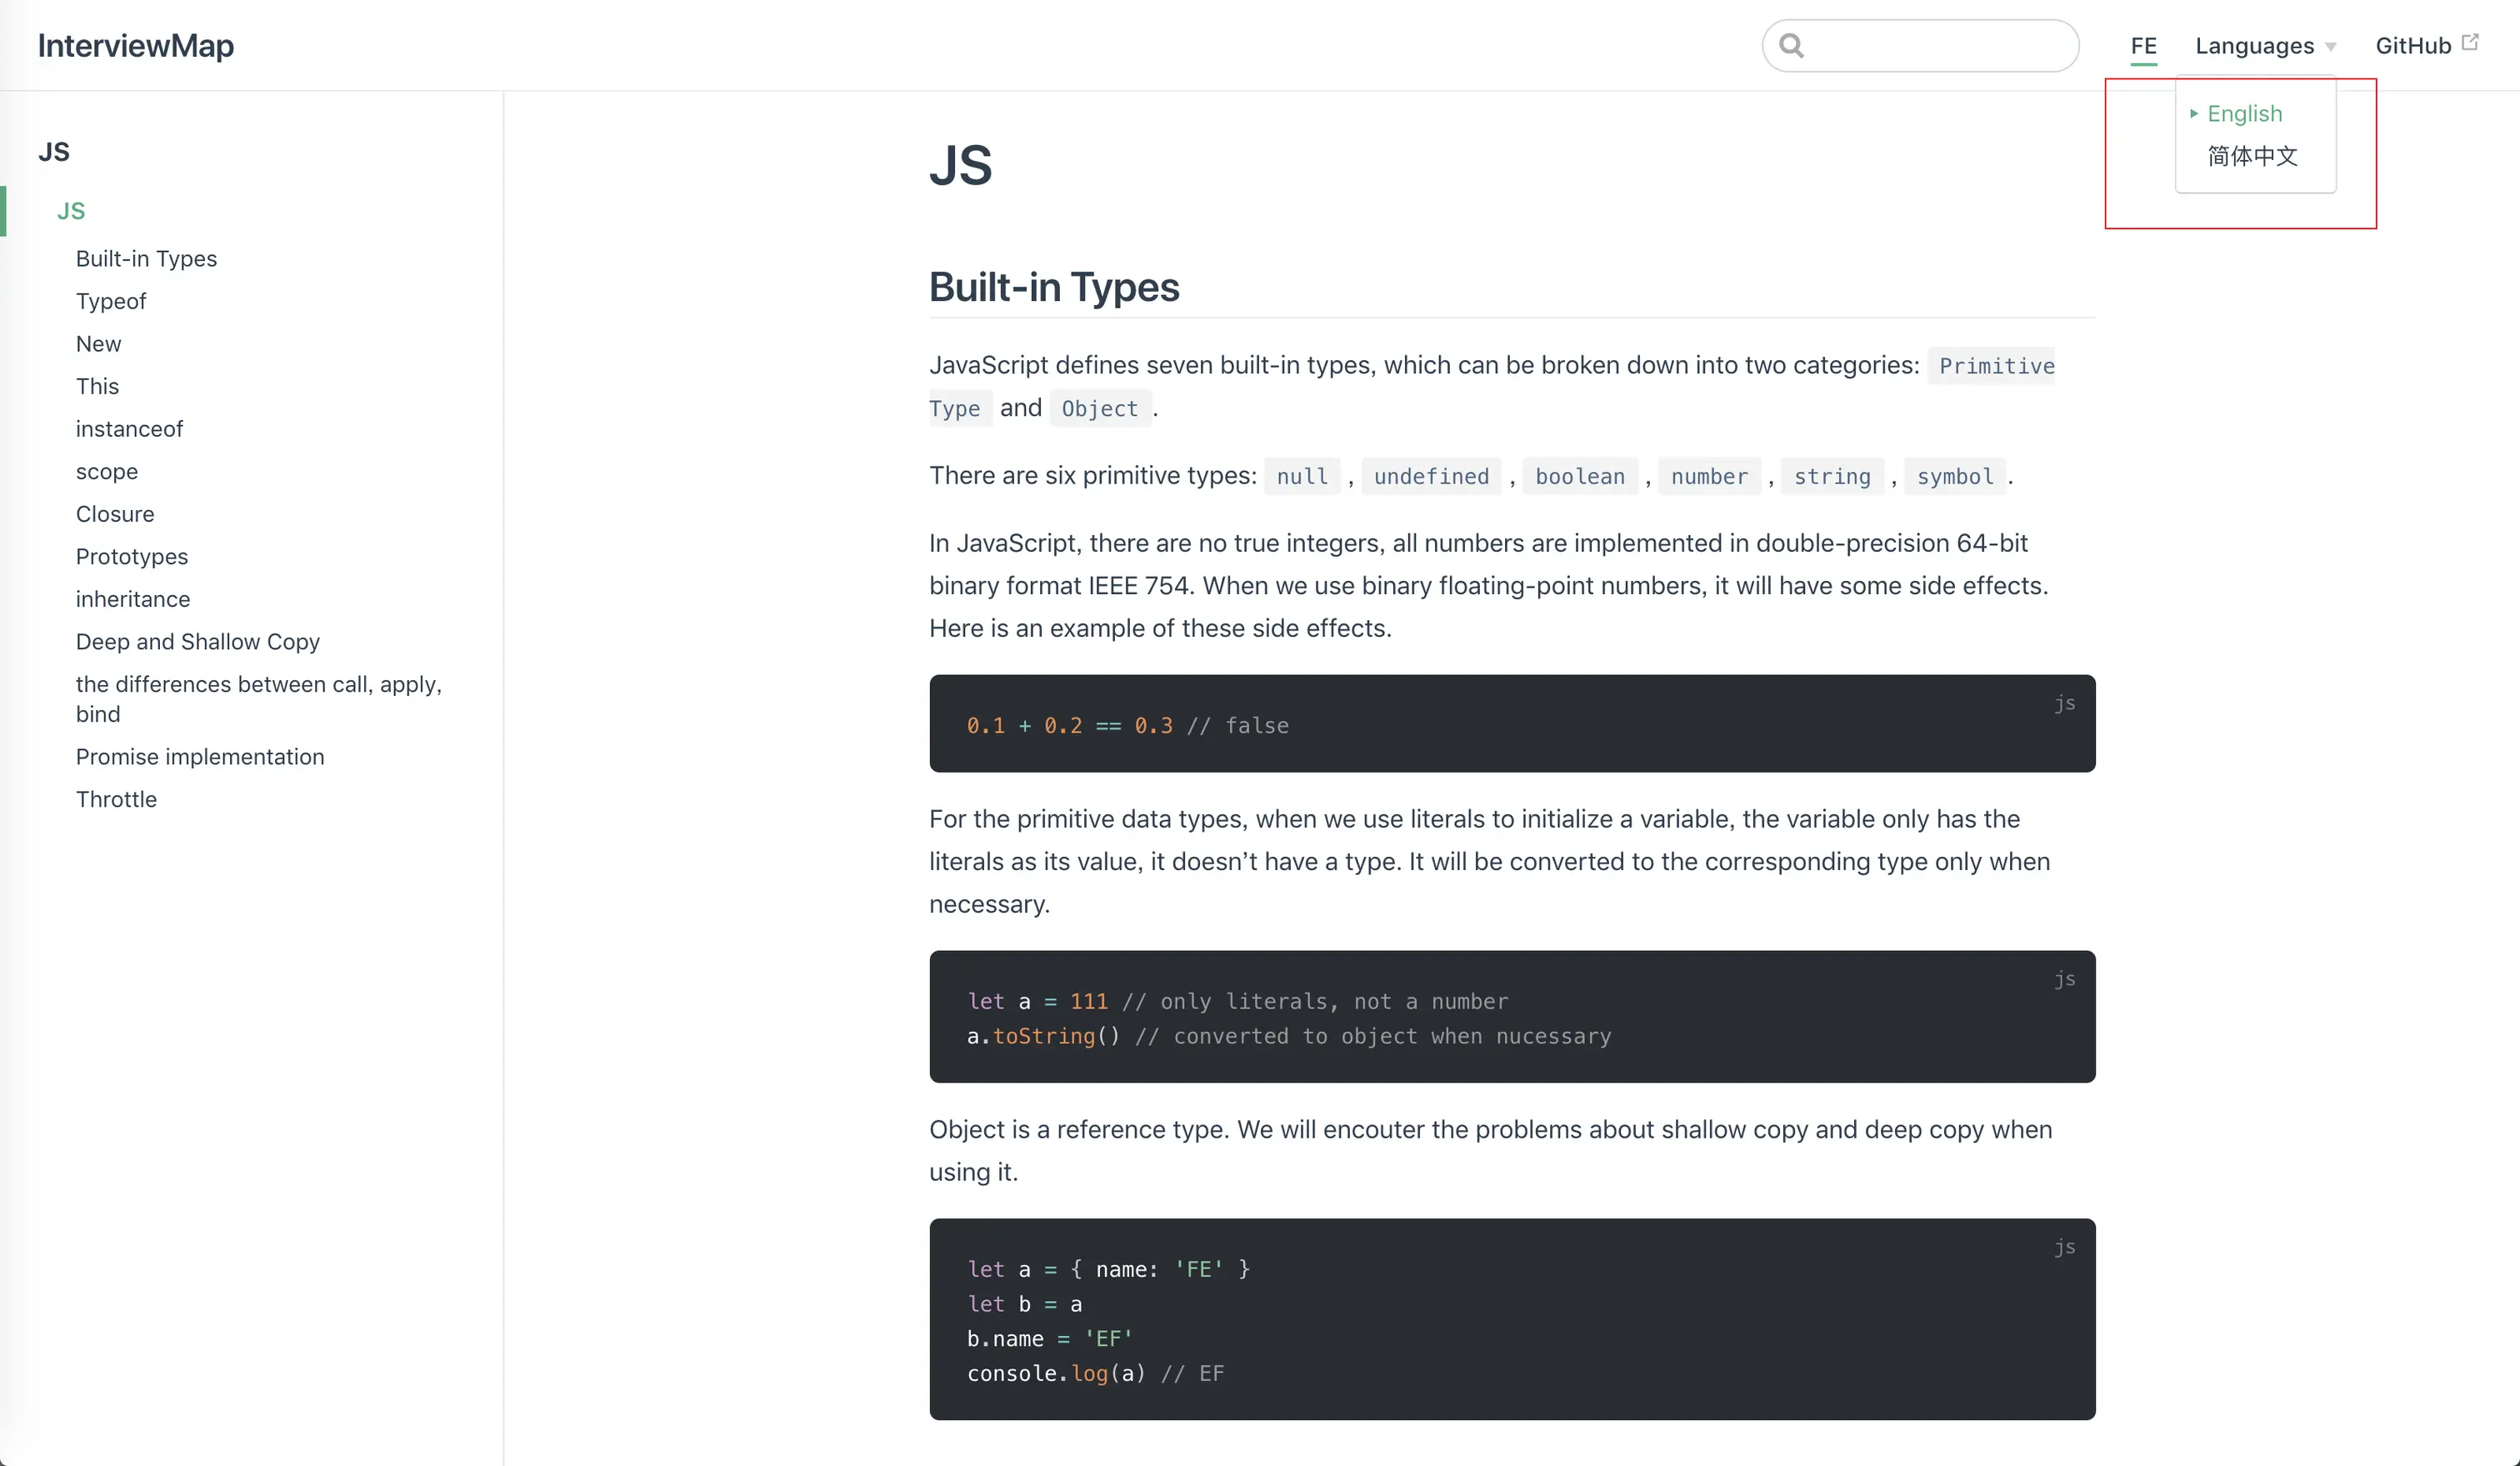Select Deep and Shallow Copy sidebar link
The height and width of the screenshot is (1466, 2520).
[198, 642]
